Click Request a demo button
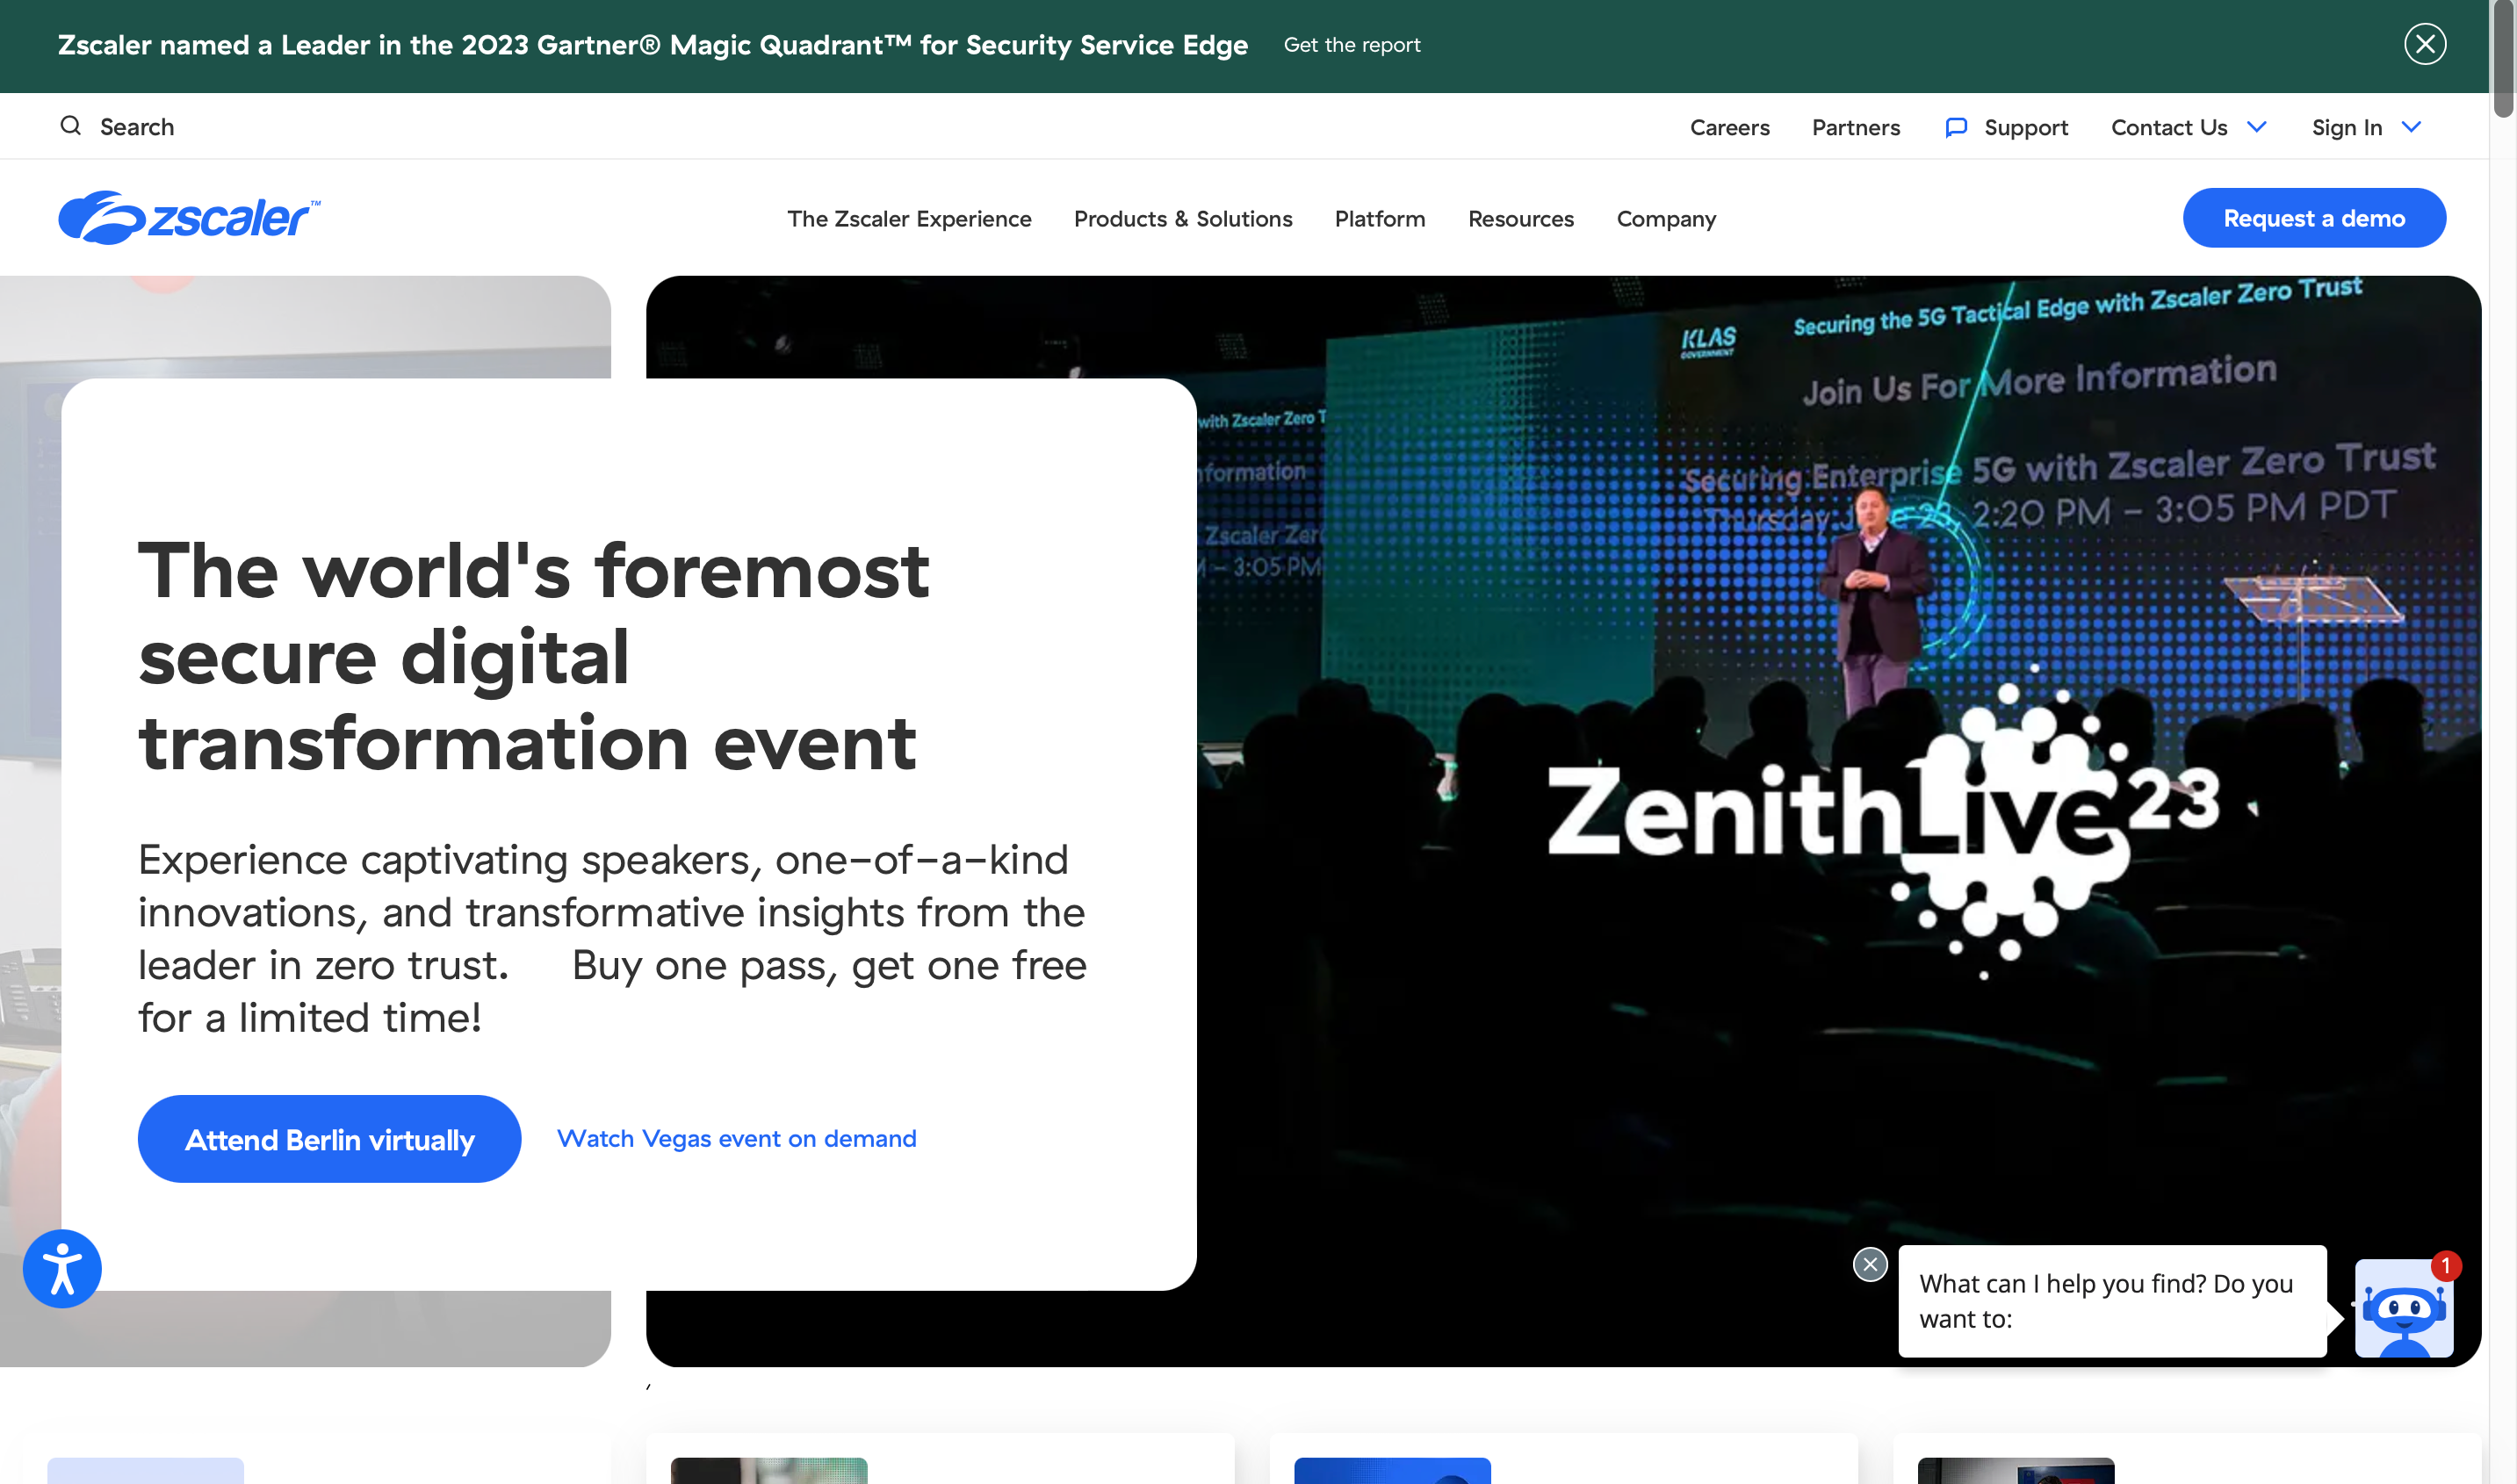2517x1484 pixels. 2314,215
